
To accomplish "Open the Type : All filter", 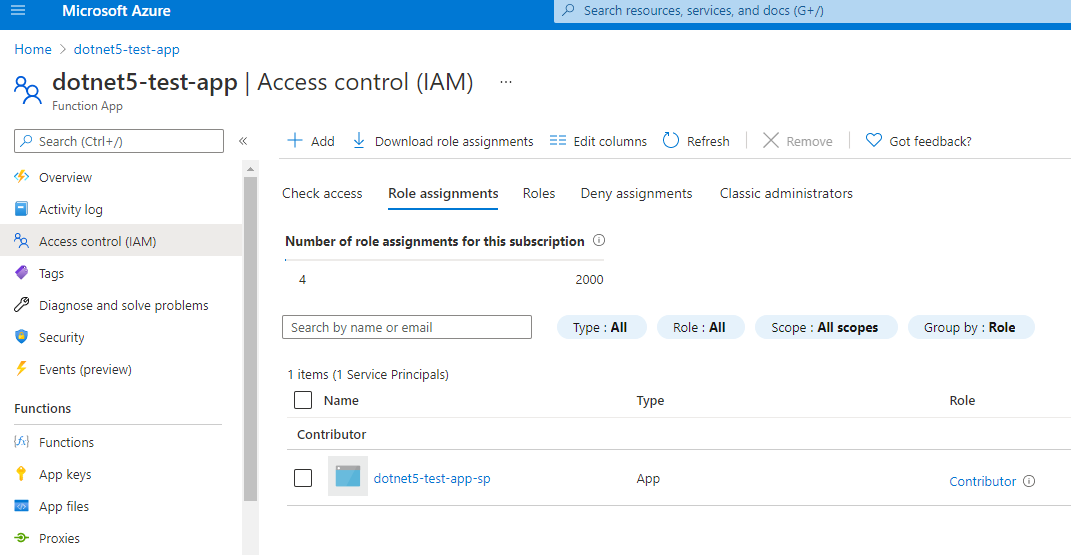I will coord(601,327).
